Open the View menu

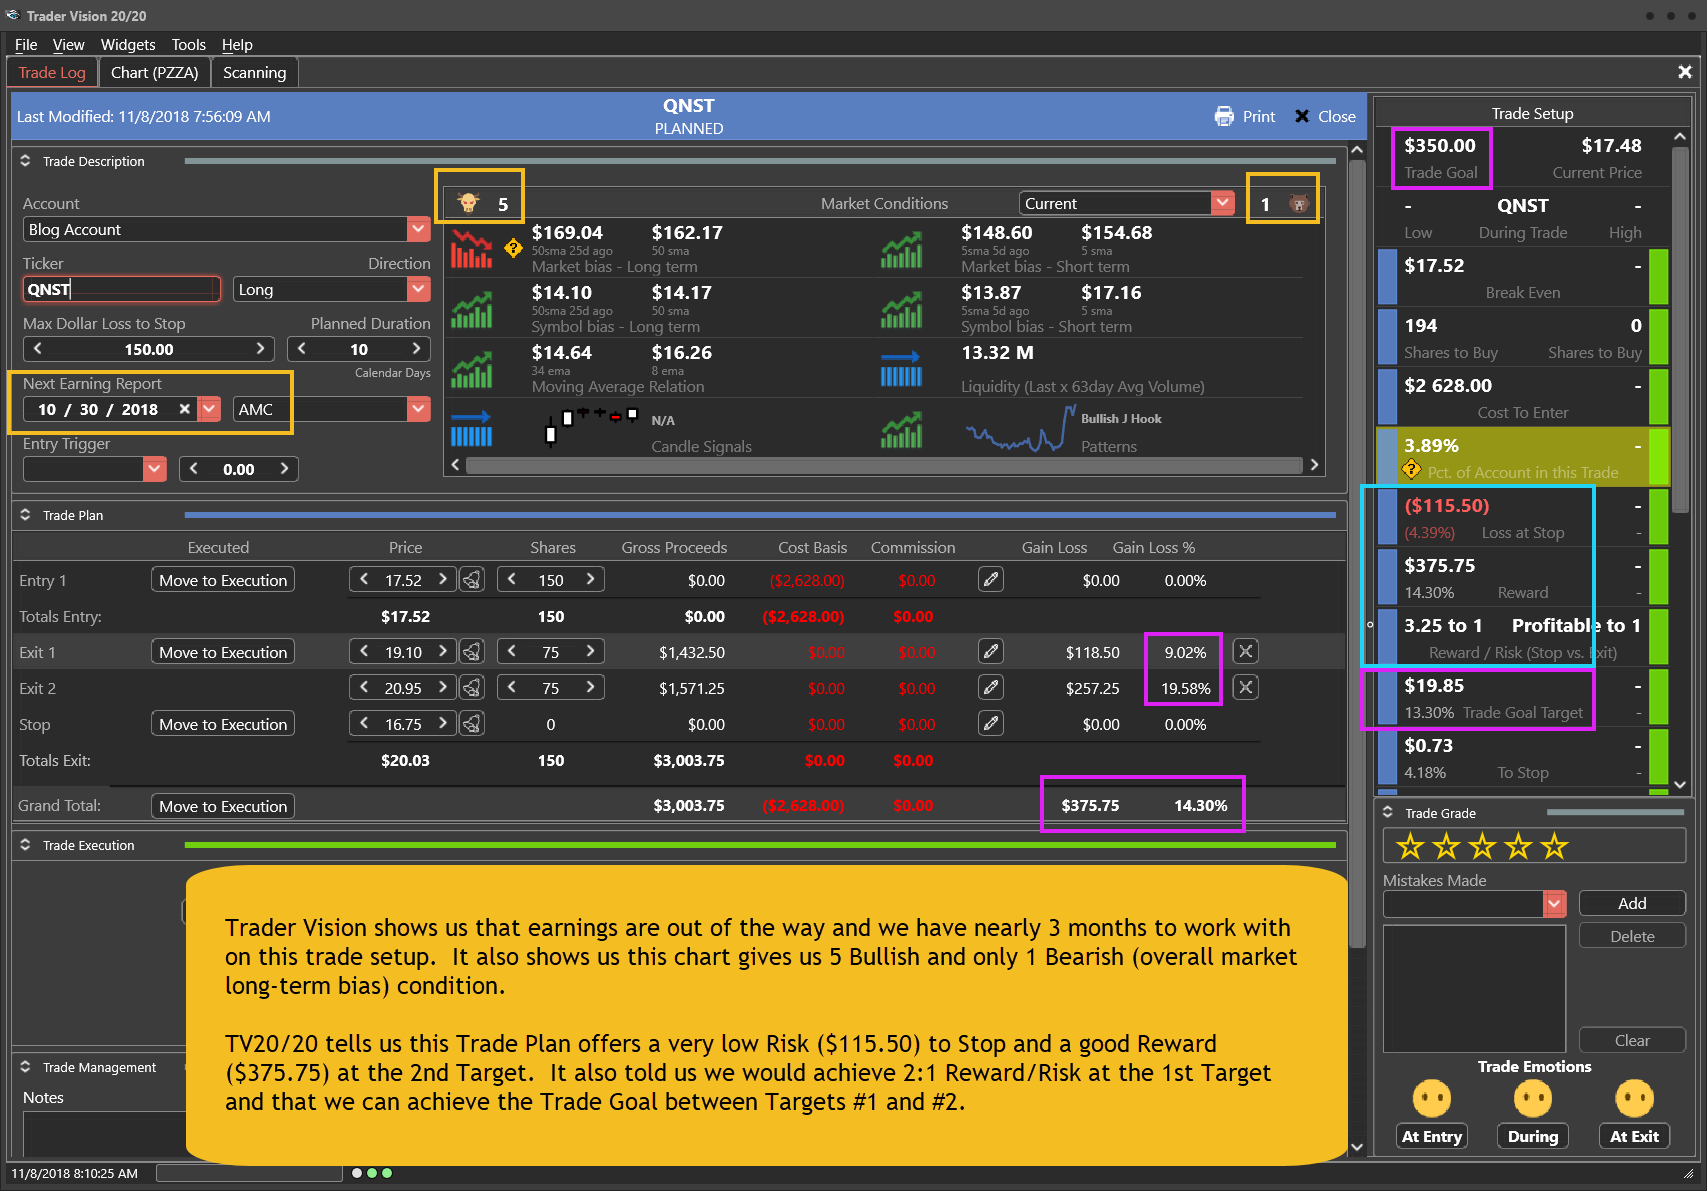68,44
